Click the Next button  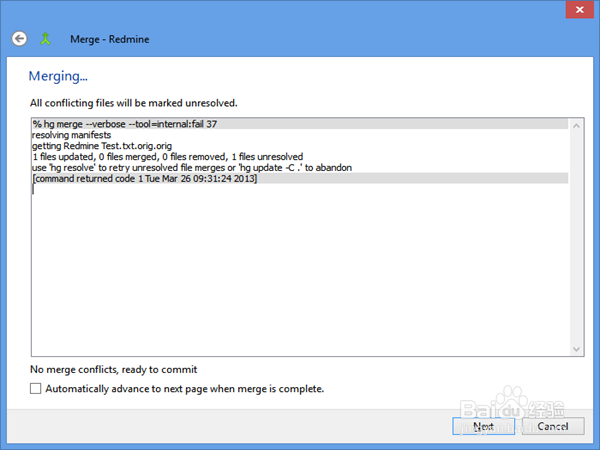(x=484, y=426)
